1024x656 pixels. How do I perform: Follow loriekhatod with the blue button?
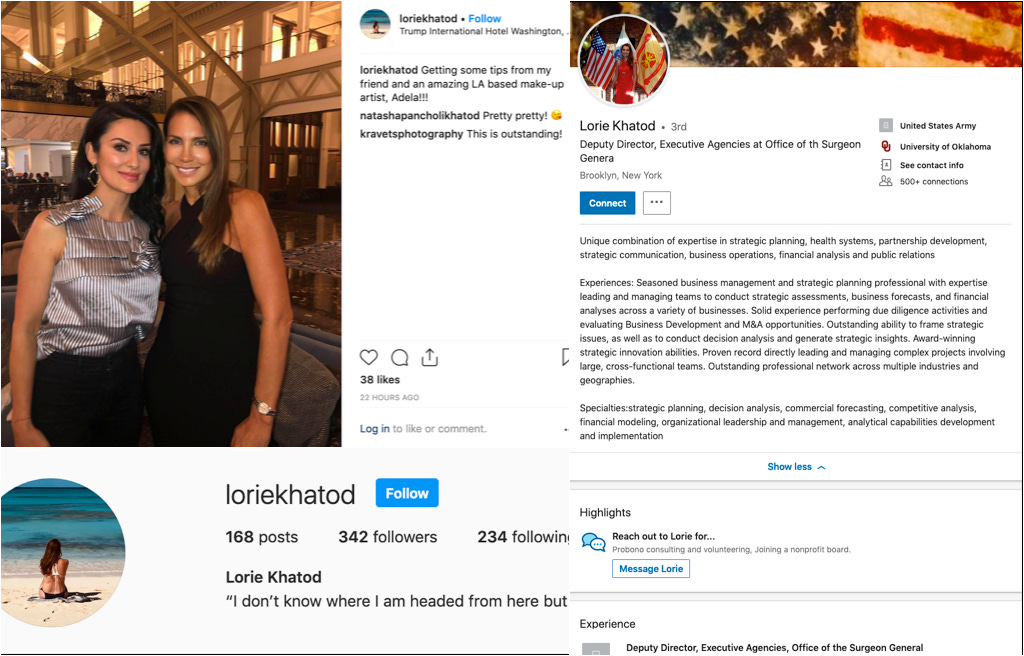click(407, 493)
